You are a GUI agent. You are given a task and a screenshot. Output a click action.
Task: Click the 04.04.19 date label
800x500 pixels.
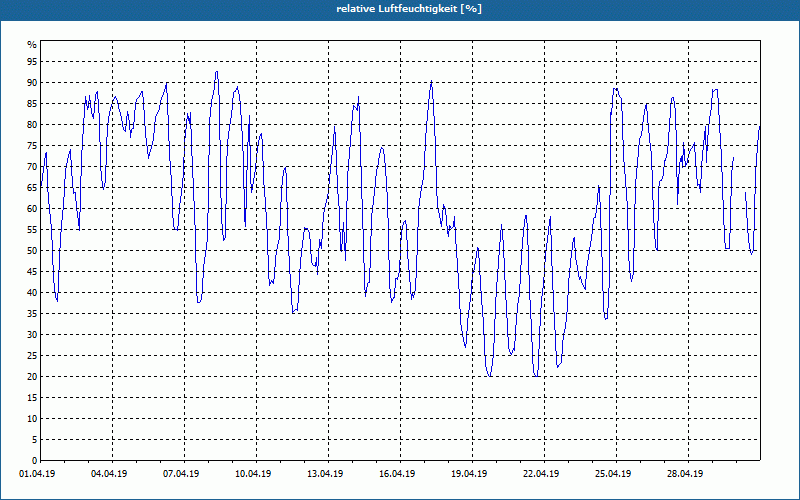pyautogui.click(x=109, y=474)
